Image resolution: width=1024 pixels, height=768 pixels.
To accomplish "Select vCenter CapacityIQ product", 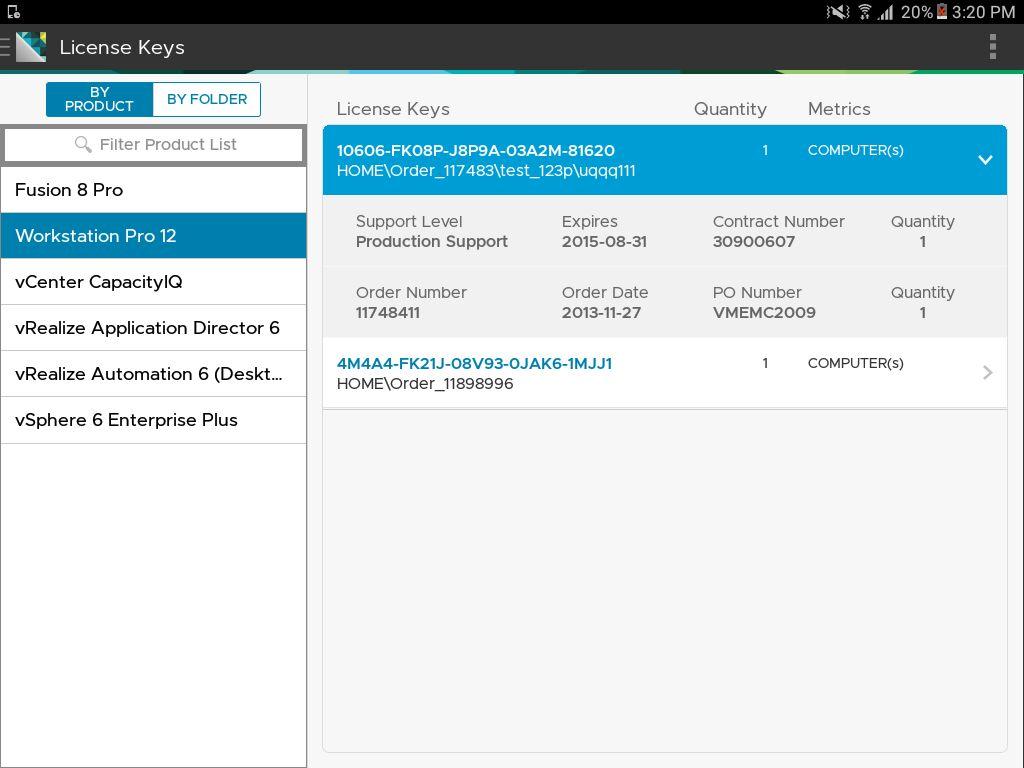I will click(153, 281).
